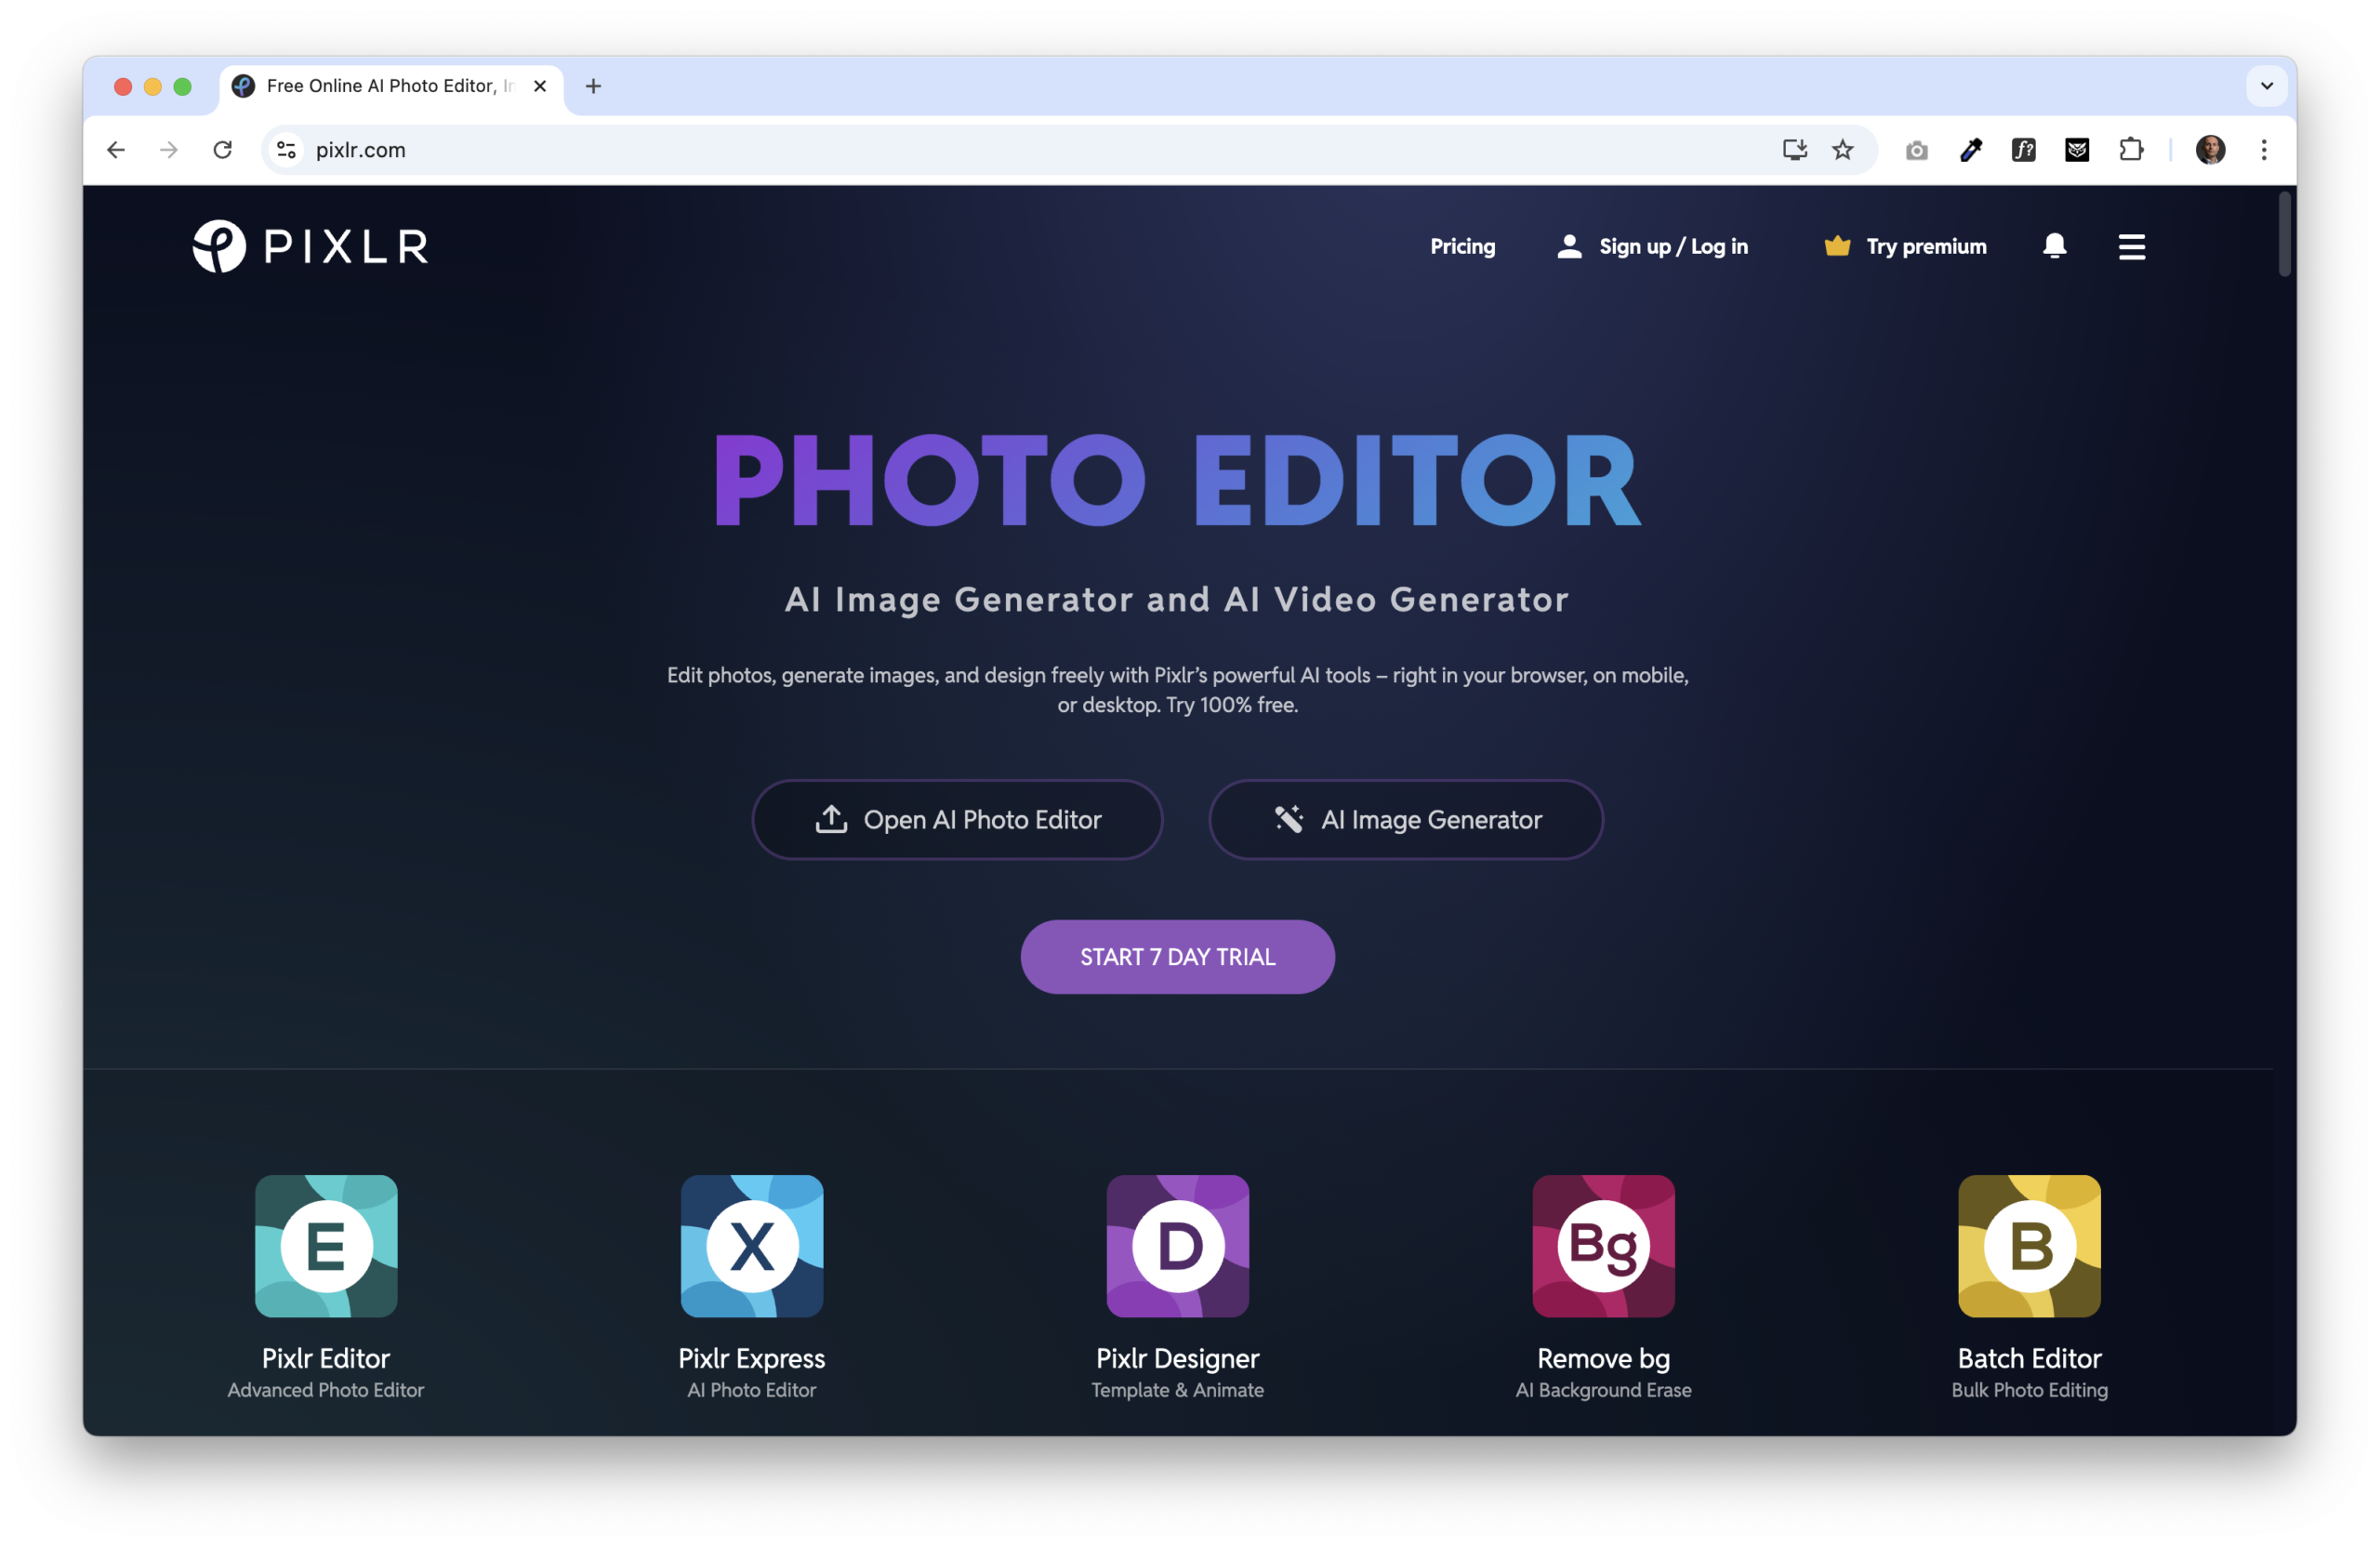Click the 'AI Photo Editor' caption under Express

(x=752, y=1390)
